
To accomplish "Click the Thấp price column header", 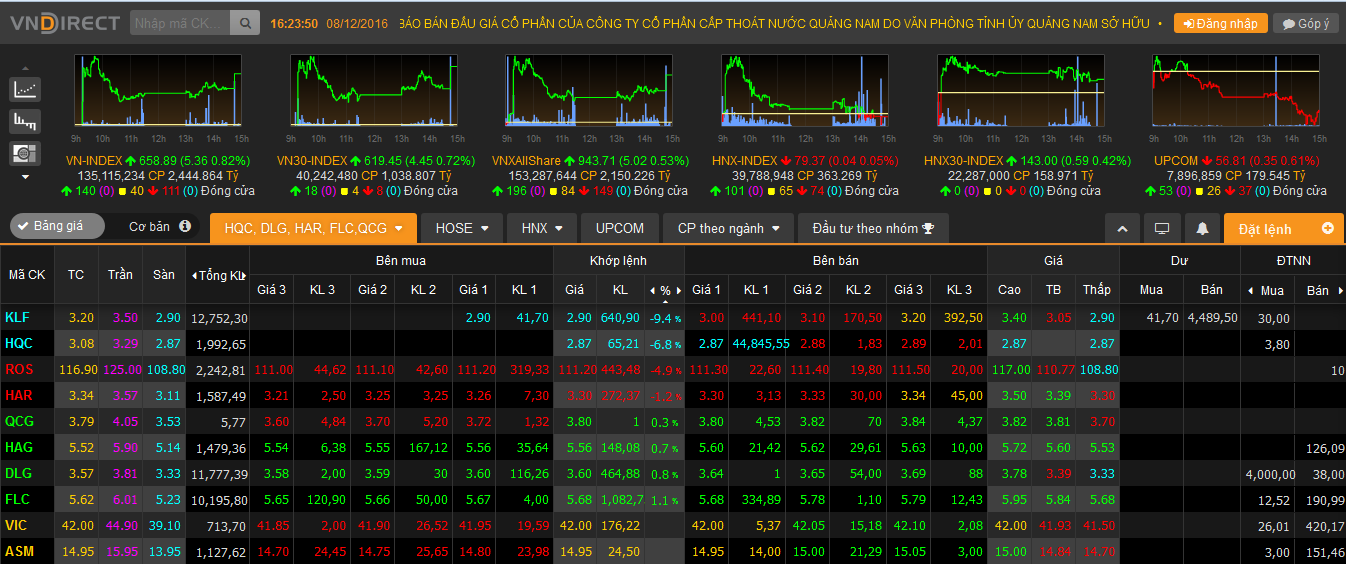I will (1097, 290).
